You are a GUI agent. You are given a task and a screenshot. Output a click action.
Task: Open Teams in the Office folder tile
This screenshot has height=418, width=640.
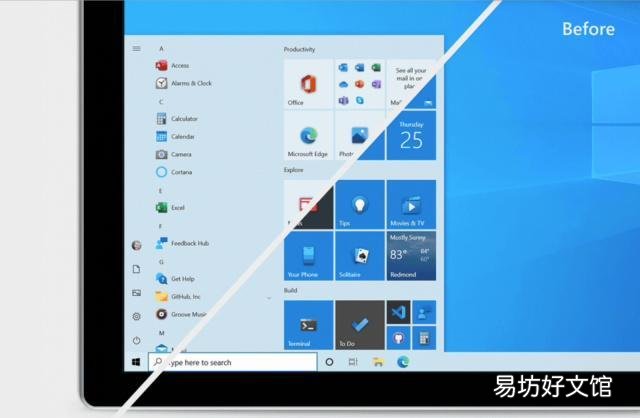click(343, 100)
